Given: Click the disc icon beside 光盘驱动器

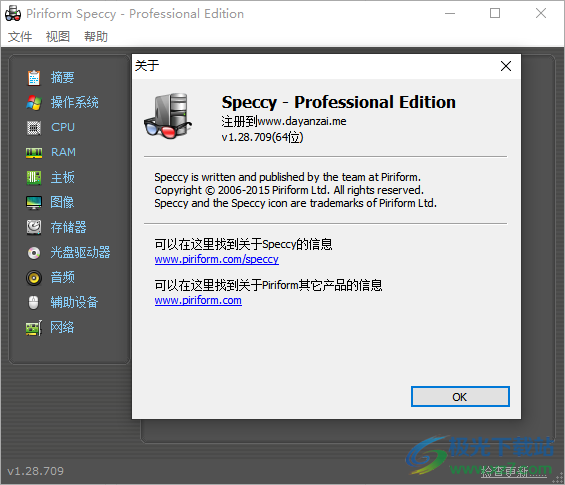Looking at the screenshot, I should point(34,253).
